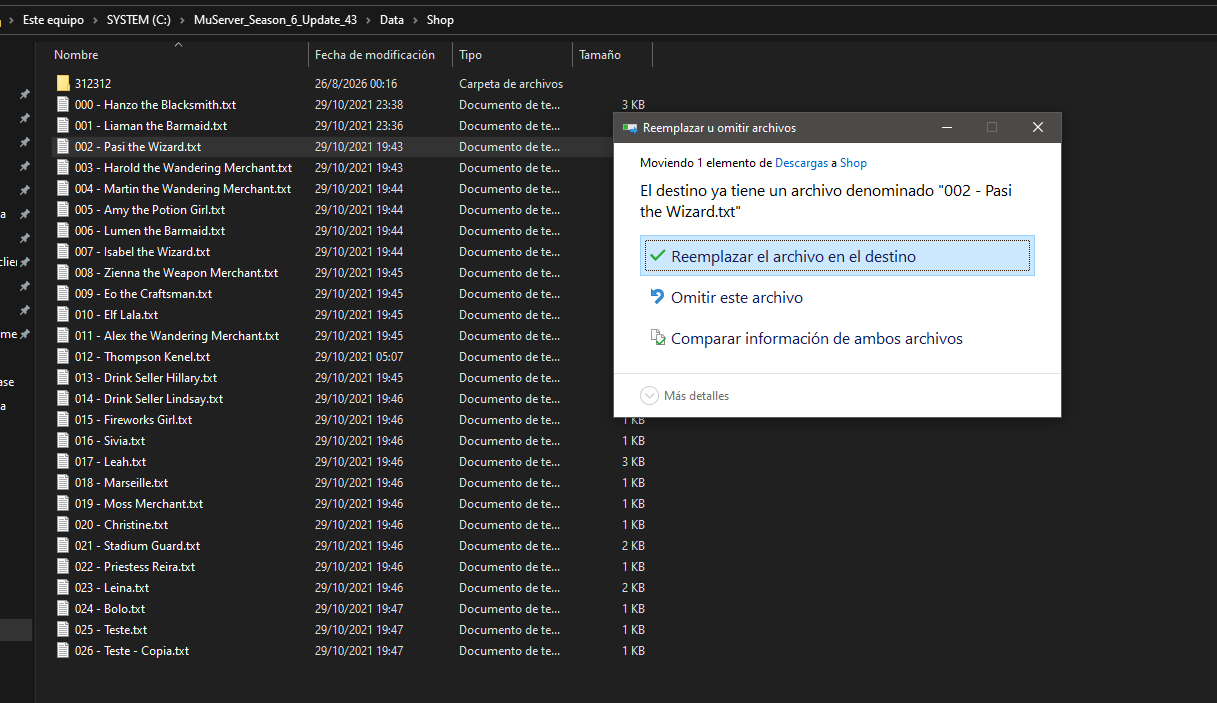
Task: Select 008 - Zienna the Weapon Merchant.txt
Action: [x=176, y=273]
